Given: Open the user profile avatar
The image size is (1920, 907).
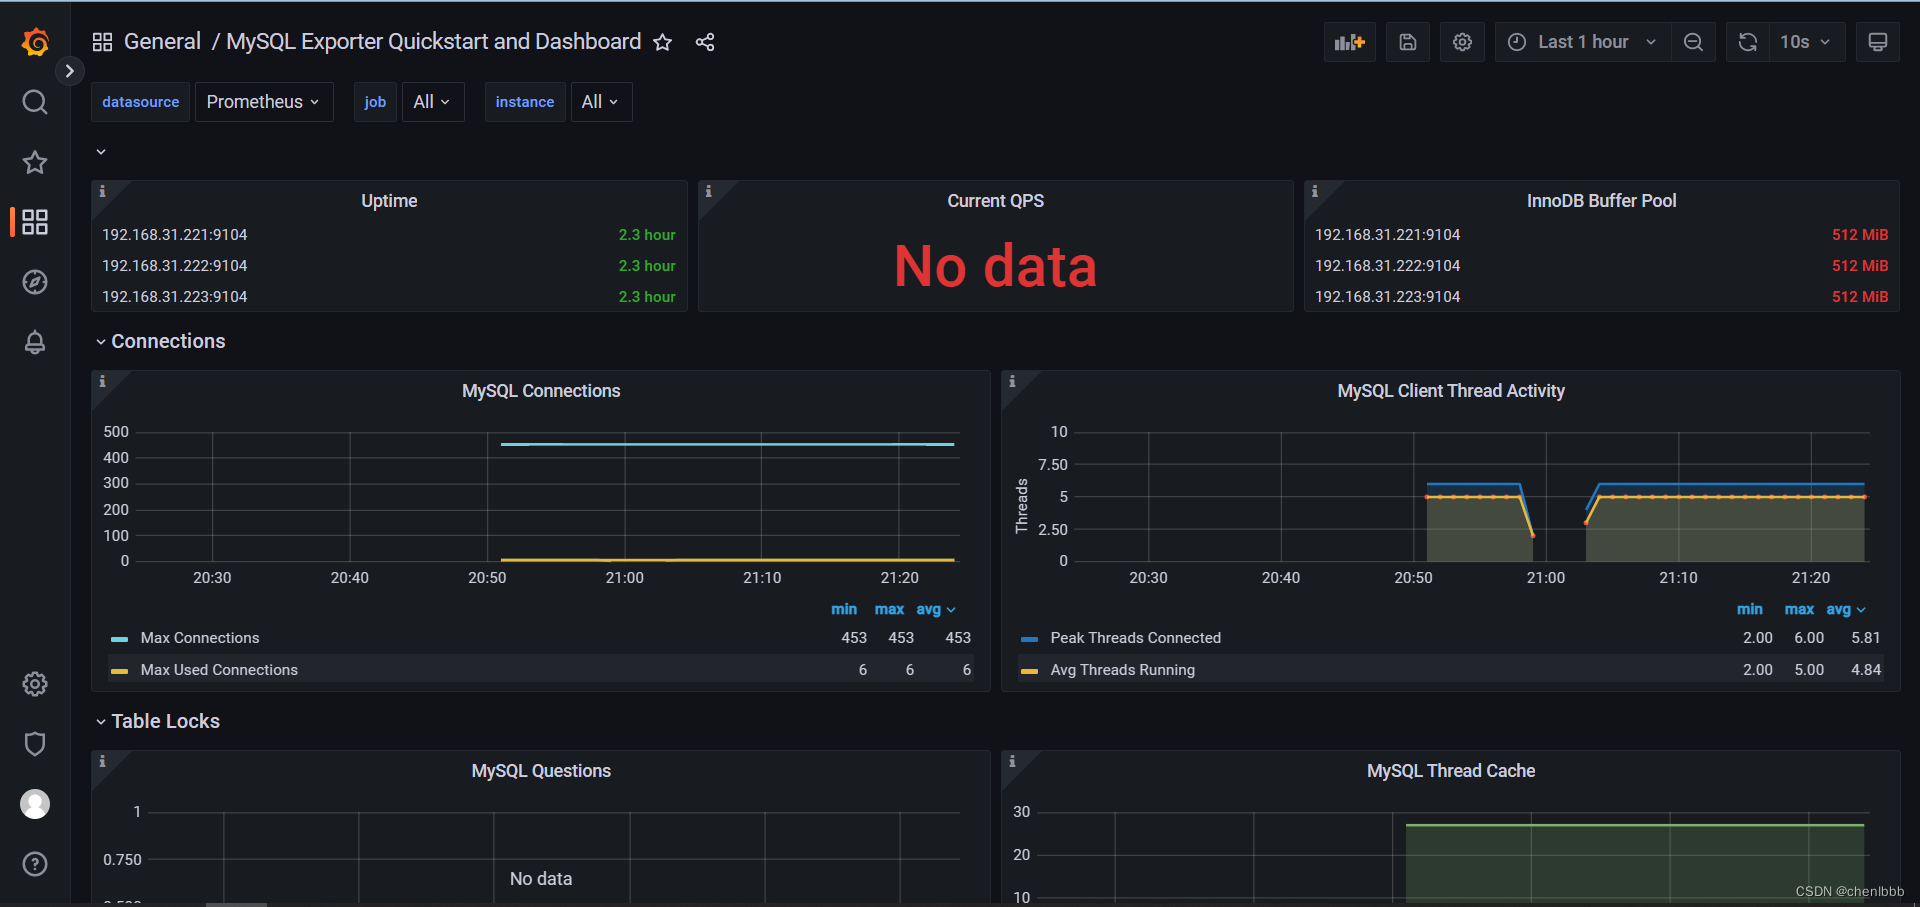Looking at the screenshot, I should pyautogui.click(x=35, y=804).
